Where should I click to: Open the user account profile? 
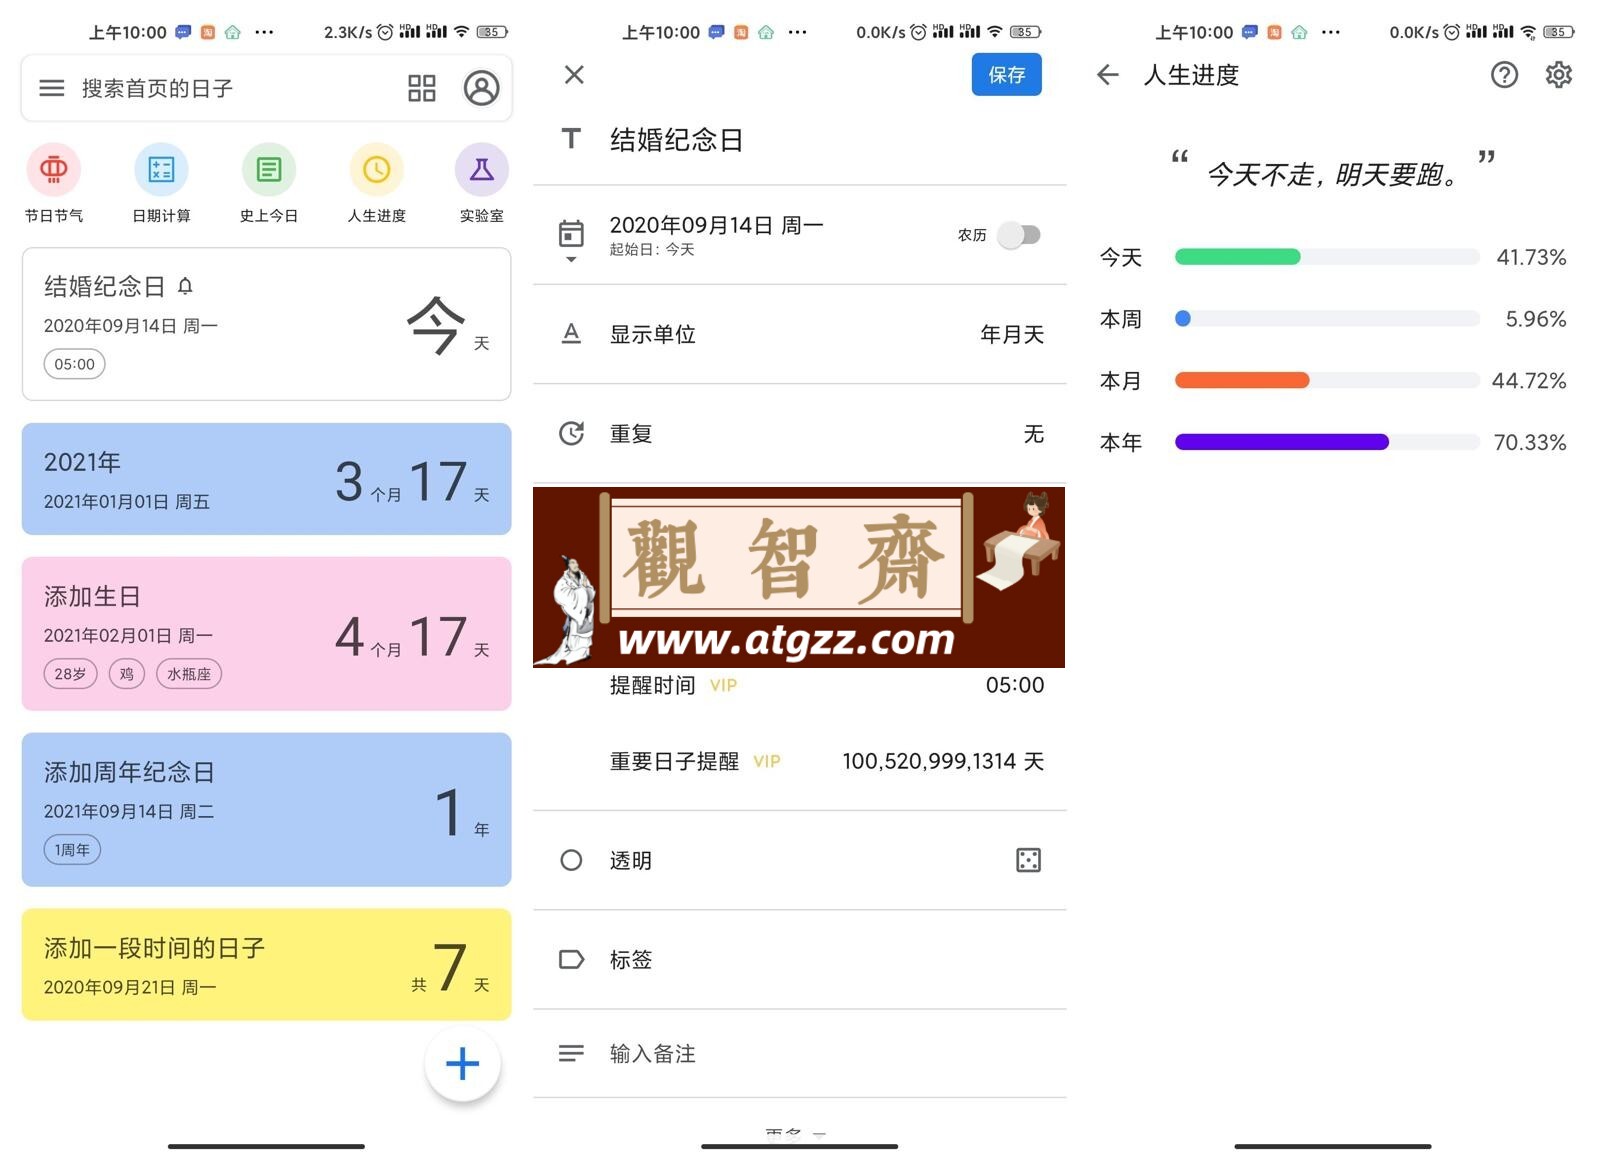pyautogui.click(x=481, y=88)
